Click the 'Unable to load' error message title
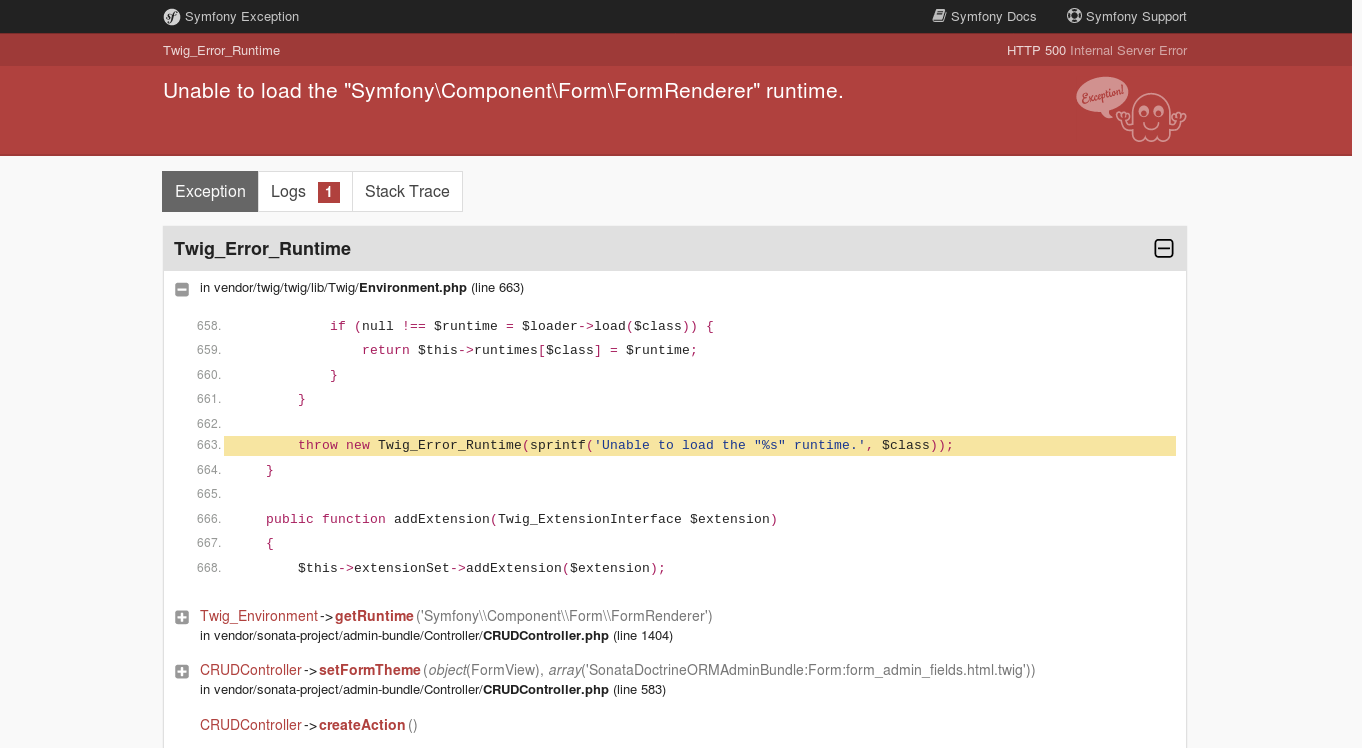Image resolution: width=1362 pixels, height=748 pixels. pyautogui.click(x=503, y=91)
